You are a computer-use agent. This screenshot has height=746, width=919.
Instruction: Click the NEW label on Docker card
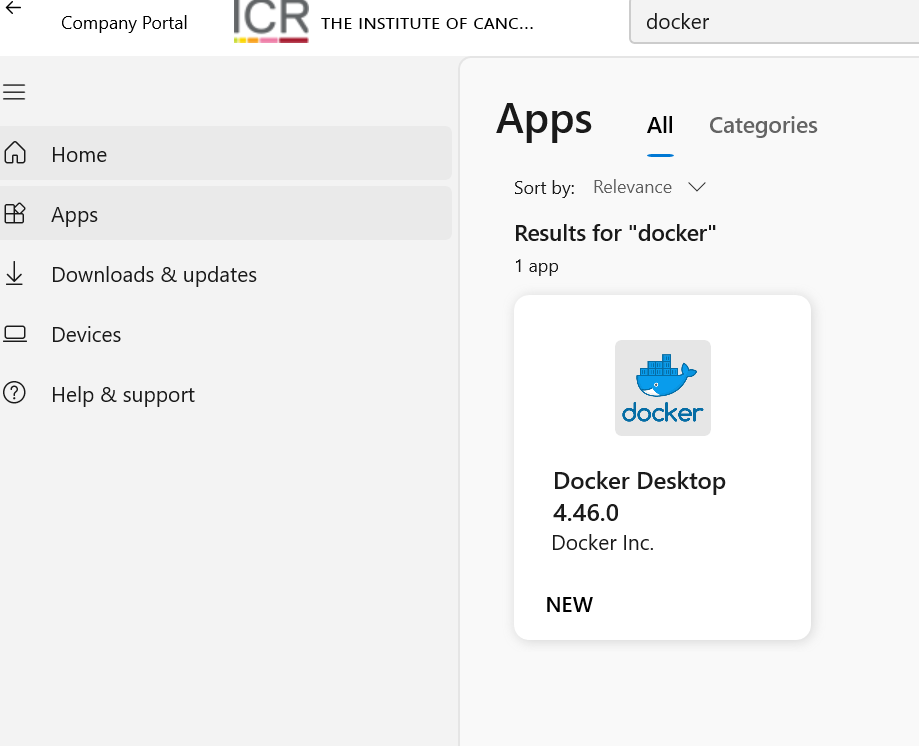569,605
